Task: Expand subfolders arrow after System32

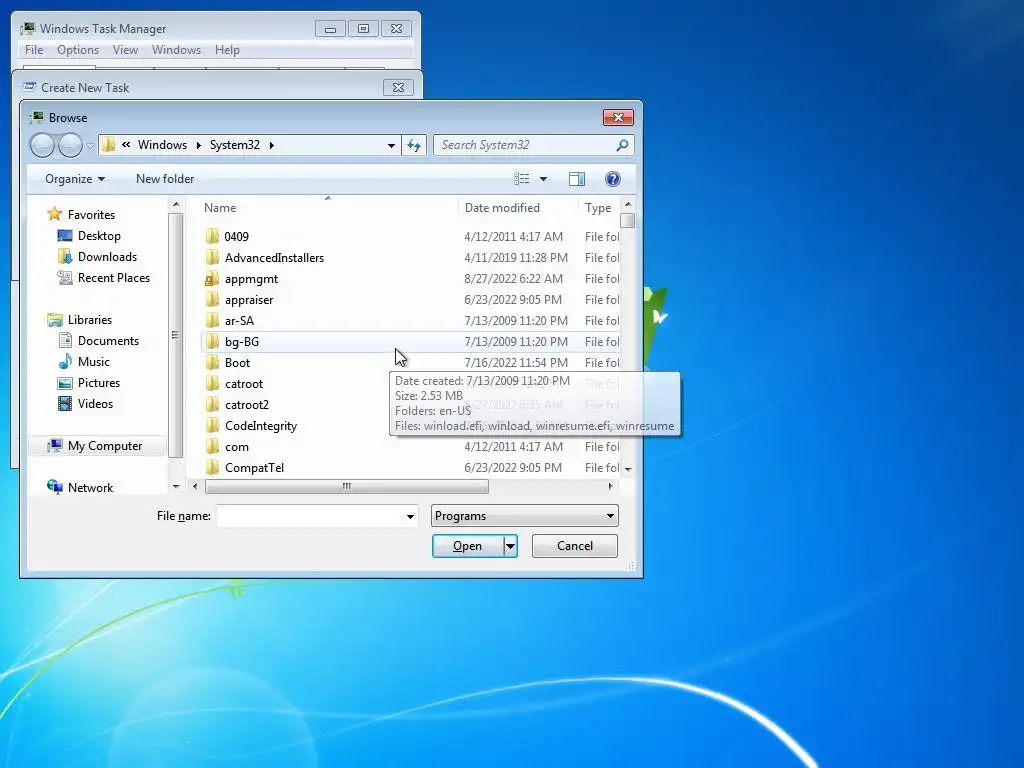Action: [271, 145]
